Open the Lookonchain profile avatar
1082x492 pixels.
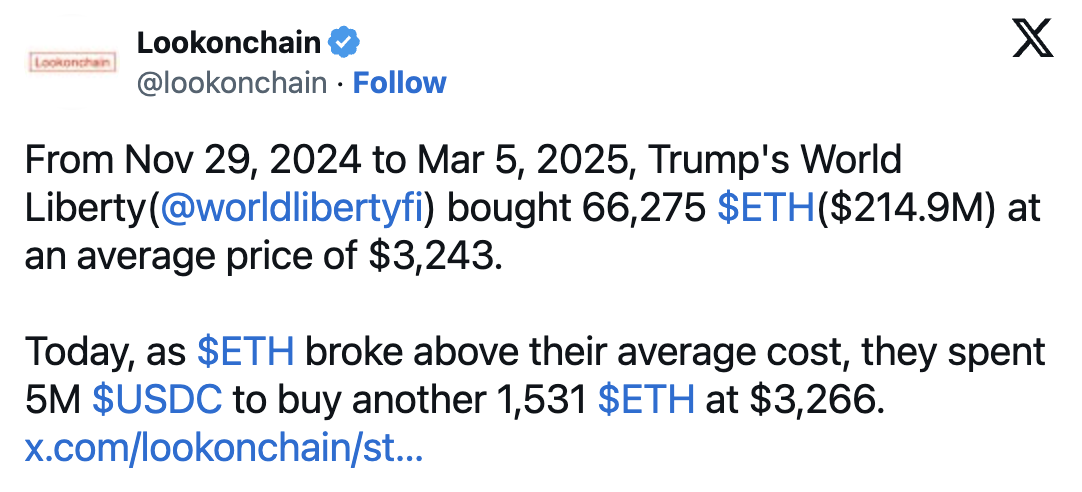pos(72,62)
